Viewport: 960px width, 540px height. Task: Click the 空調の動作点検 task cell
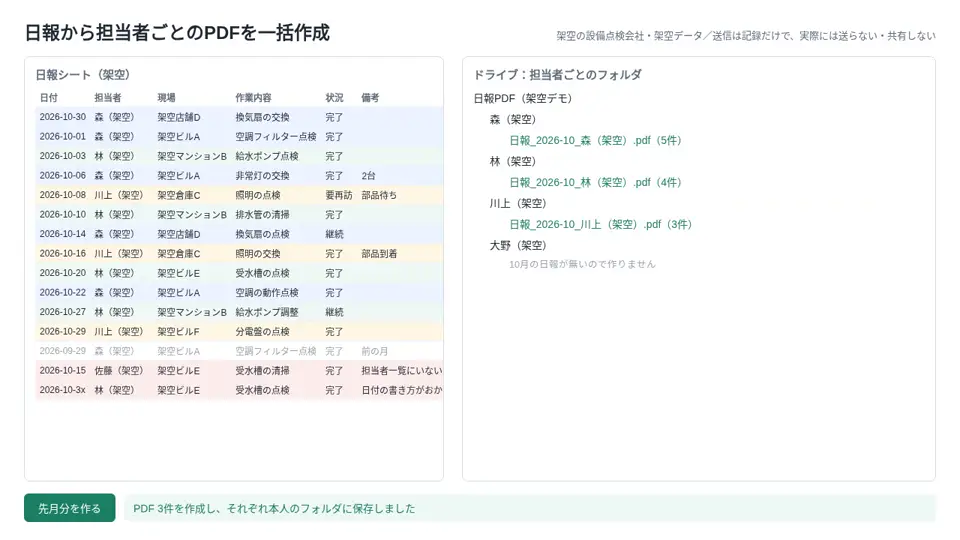tap(267, 293)
